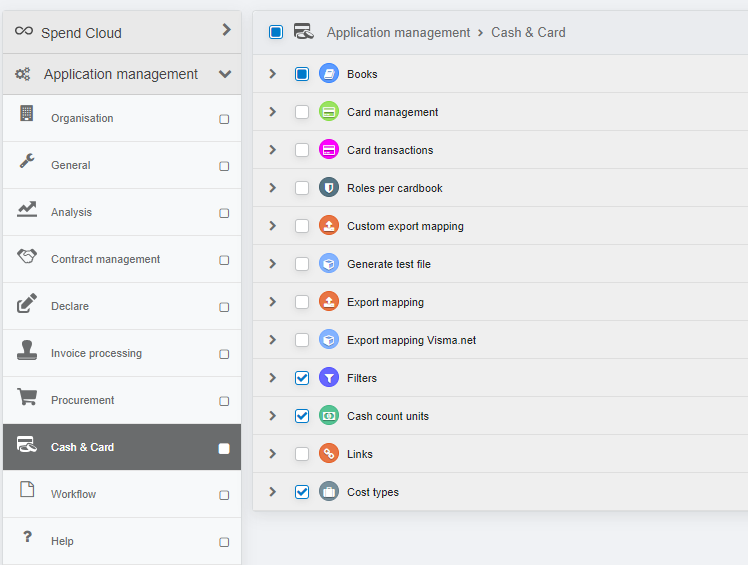
Task: Uncheck the Filters checkbox
Action: pyautogui.click(x=302, y=378)
